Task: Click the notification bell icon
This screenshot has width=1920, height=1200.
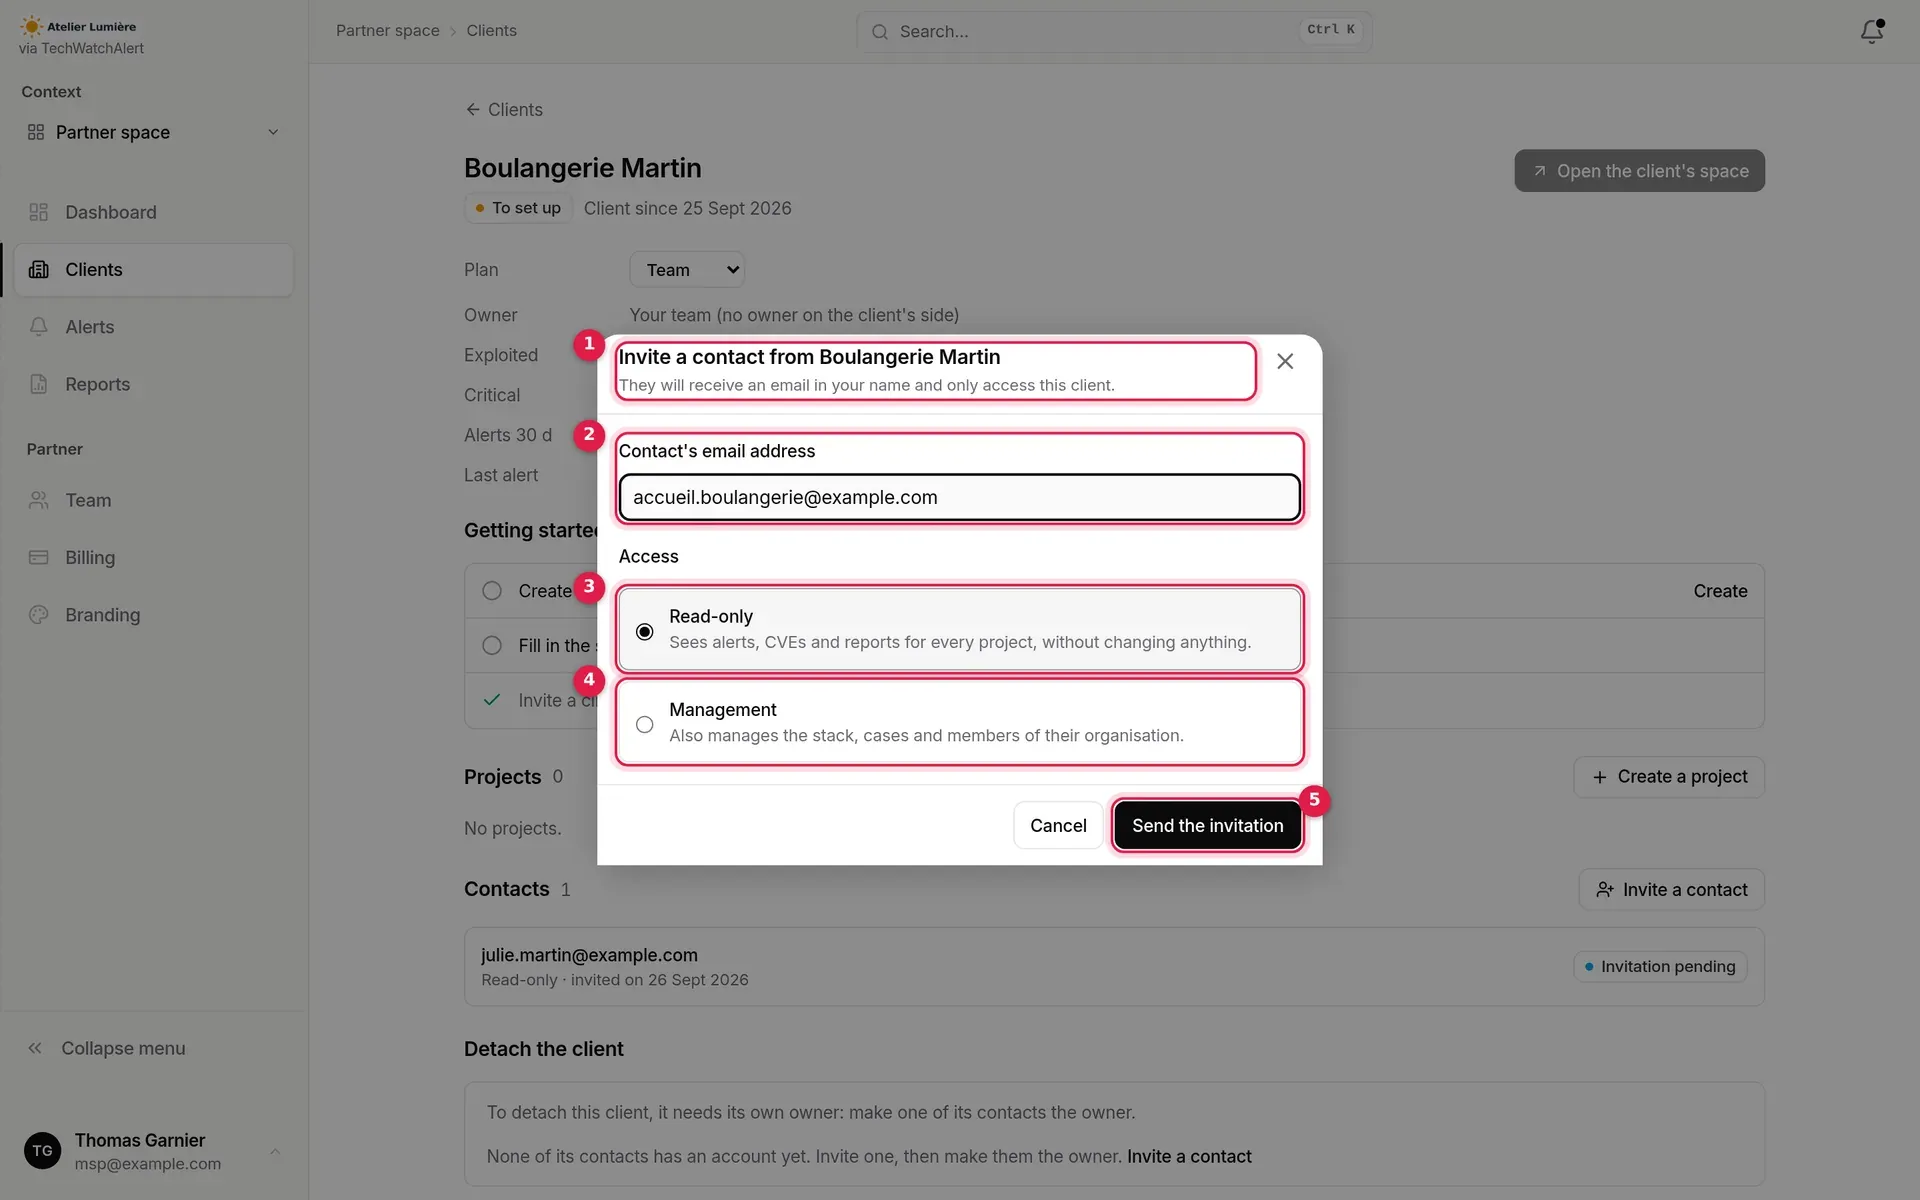Action: coord(1871,31)
